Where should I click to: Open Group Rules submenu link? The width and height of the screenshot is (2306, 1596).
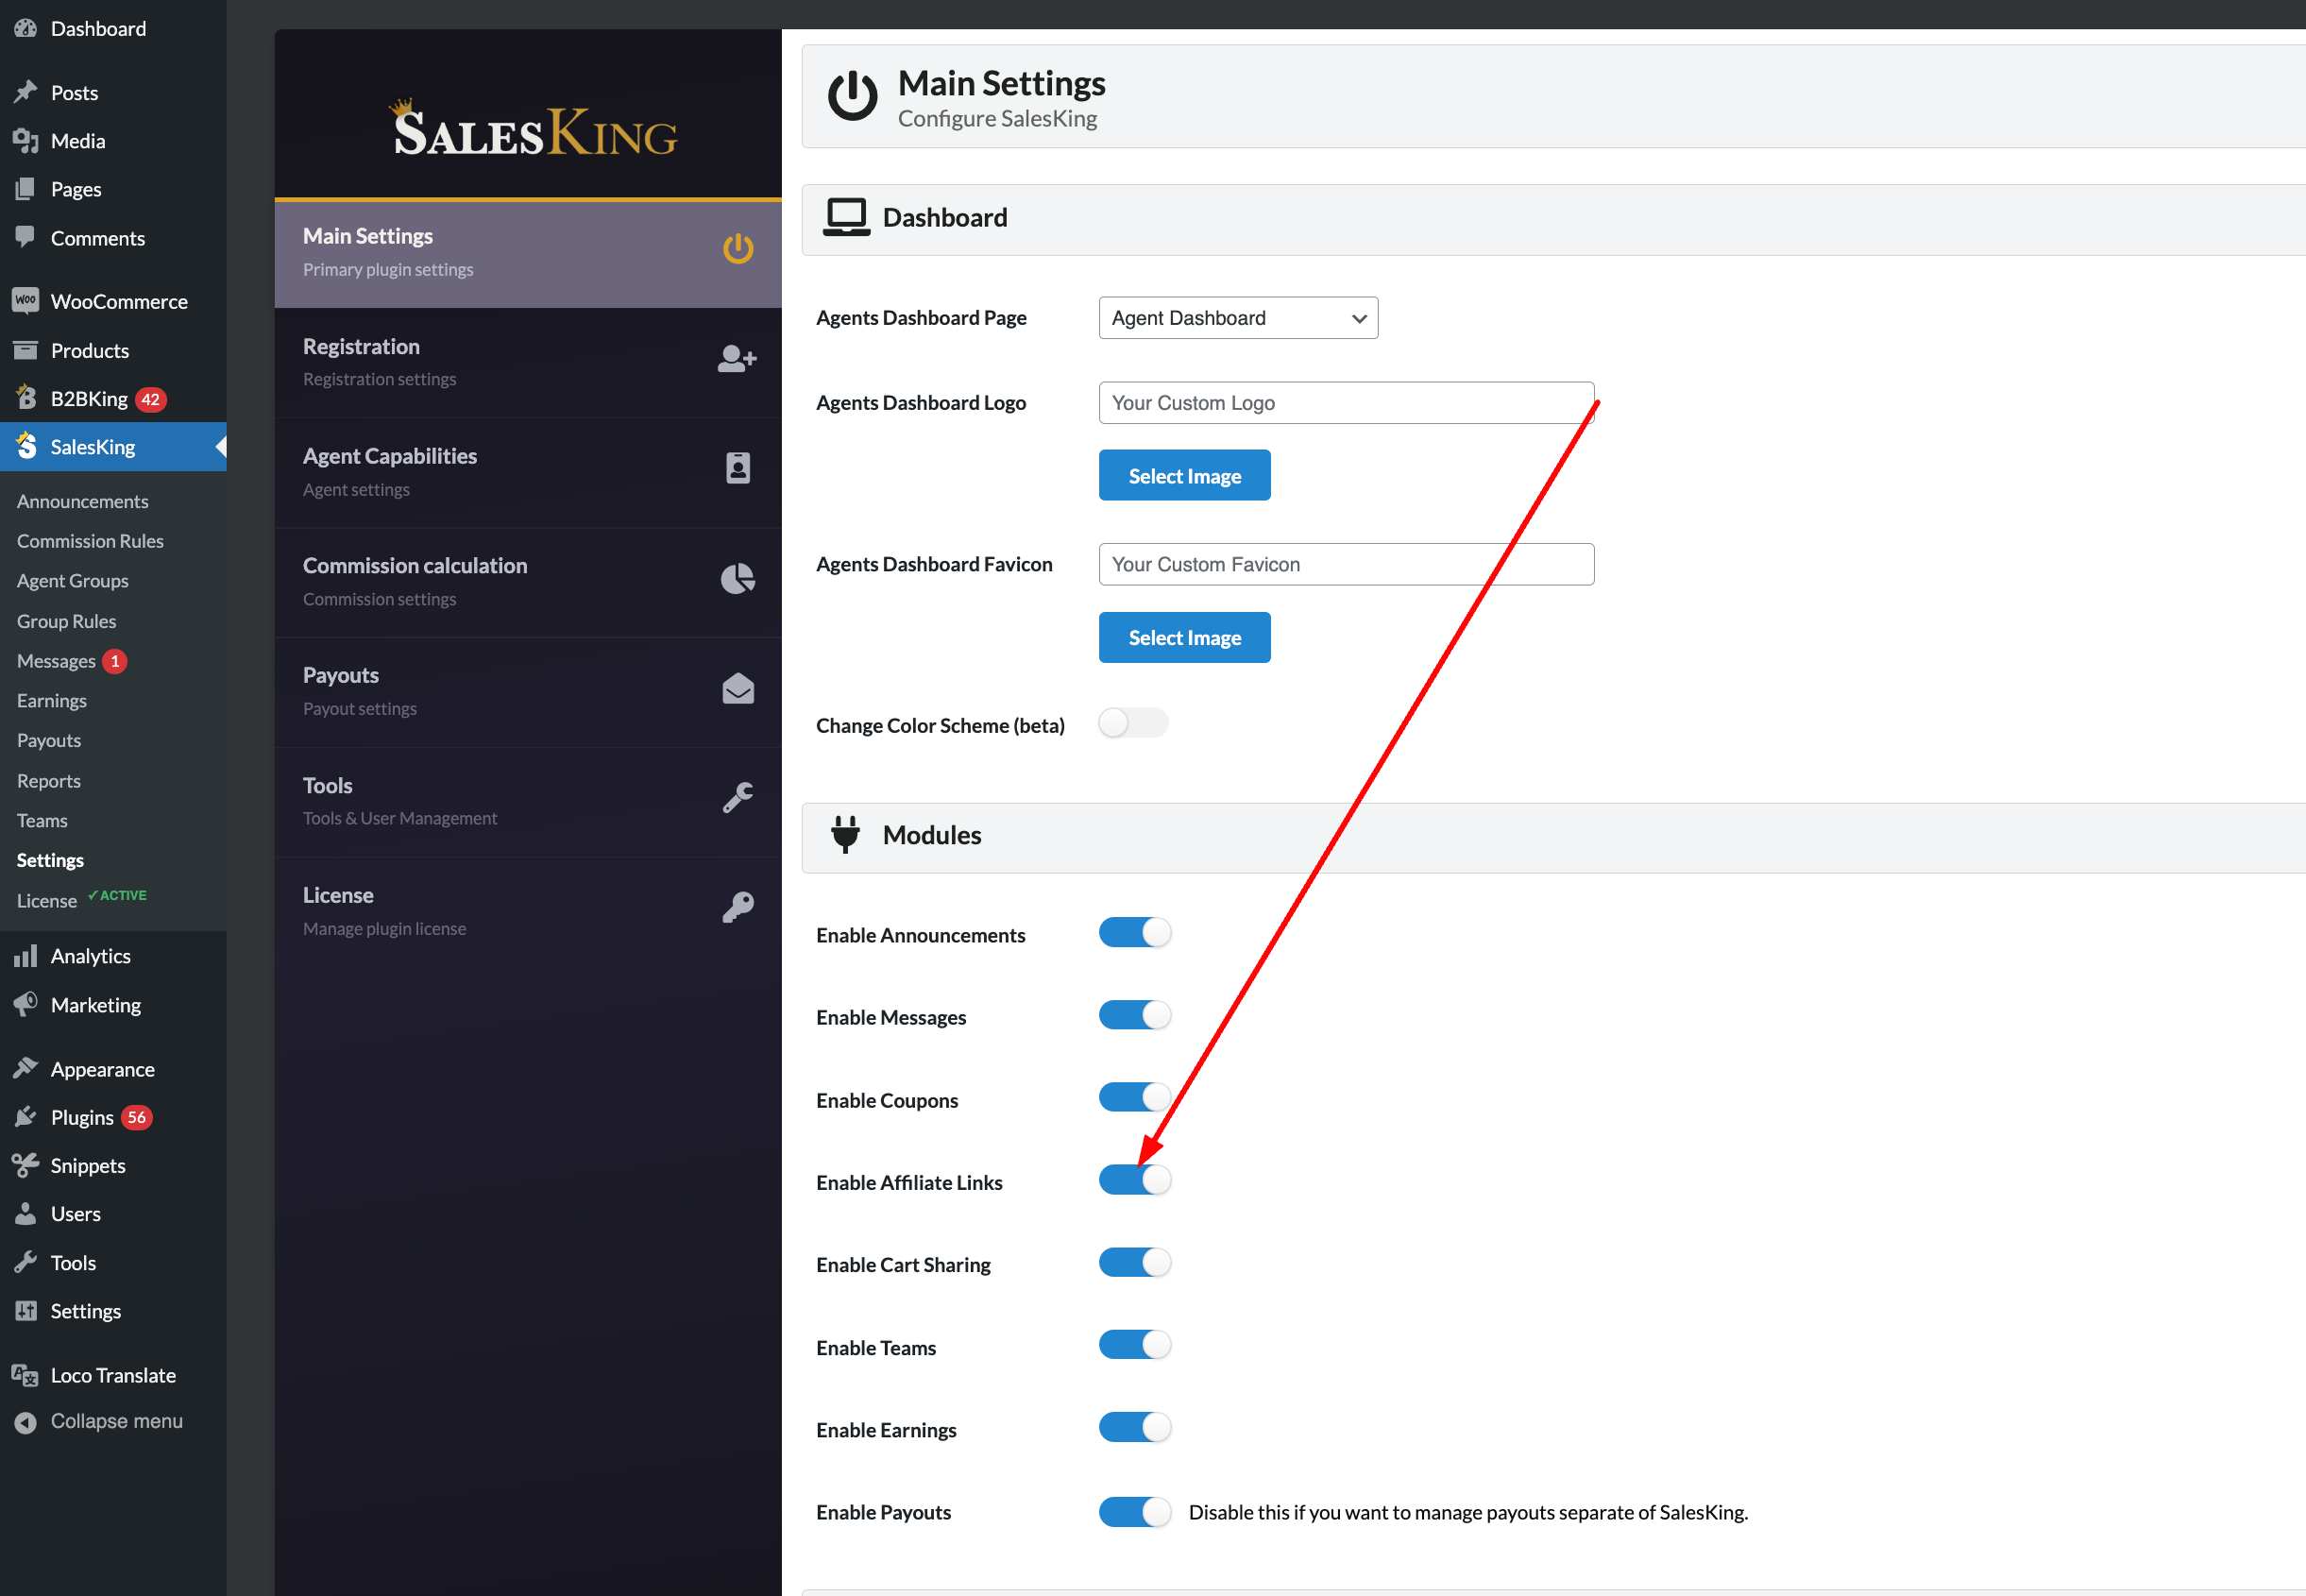pos(66,621)
